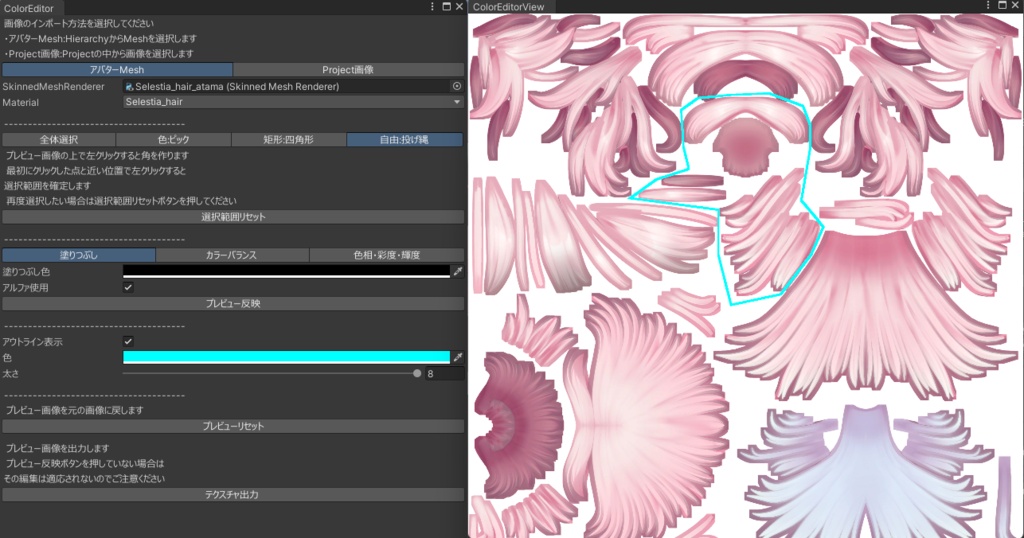1024x538 pixels.
Task: Click the 太さ label
Action: point(11,373)
